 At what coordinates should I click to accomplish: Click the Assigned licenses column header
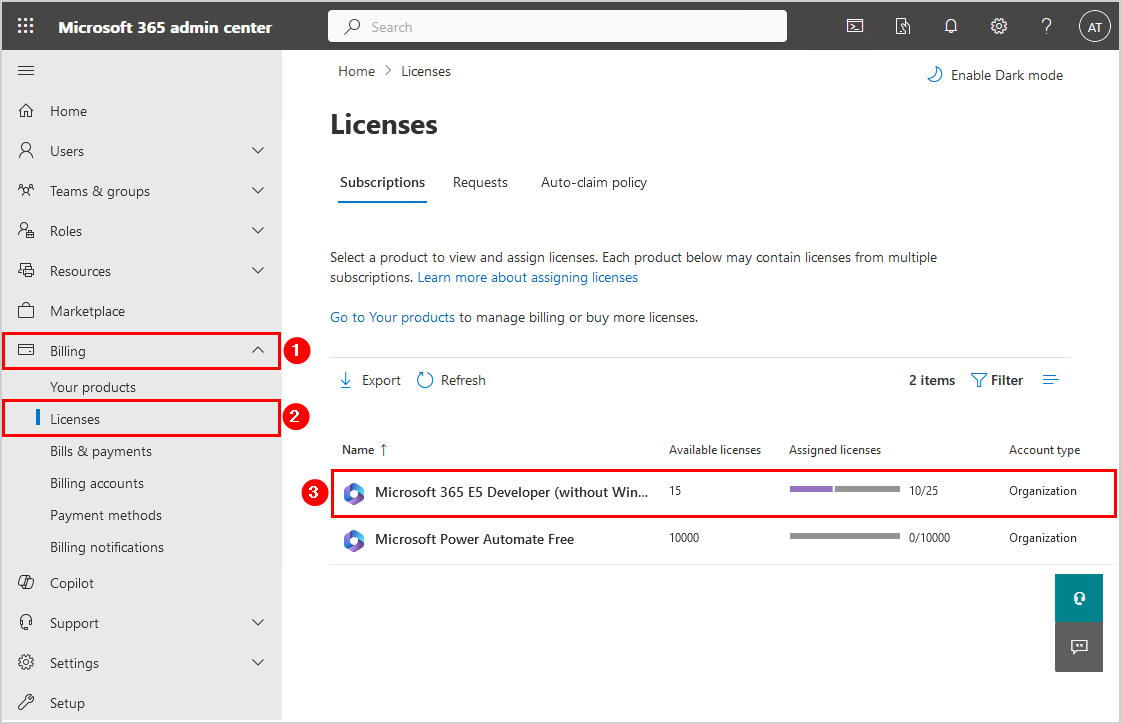[x=835, y=450]
